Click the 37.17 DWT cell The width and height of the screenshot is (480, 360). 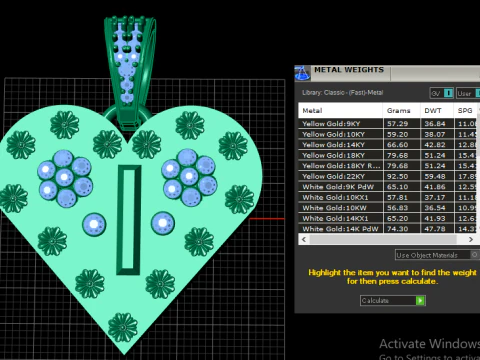[x=437, y=197]
